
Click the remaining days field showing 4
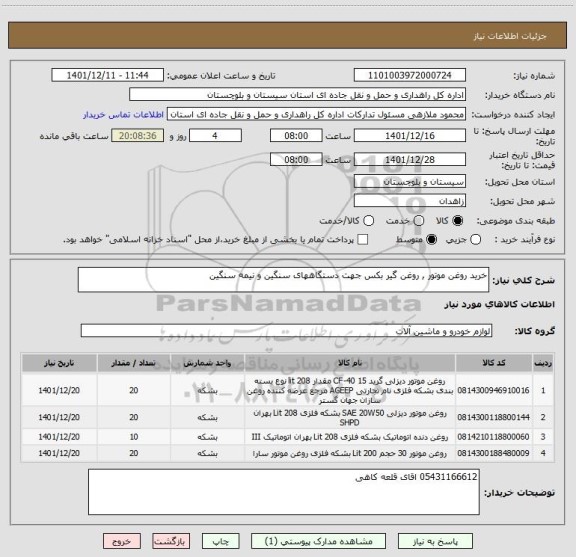coord(215,136)
